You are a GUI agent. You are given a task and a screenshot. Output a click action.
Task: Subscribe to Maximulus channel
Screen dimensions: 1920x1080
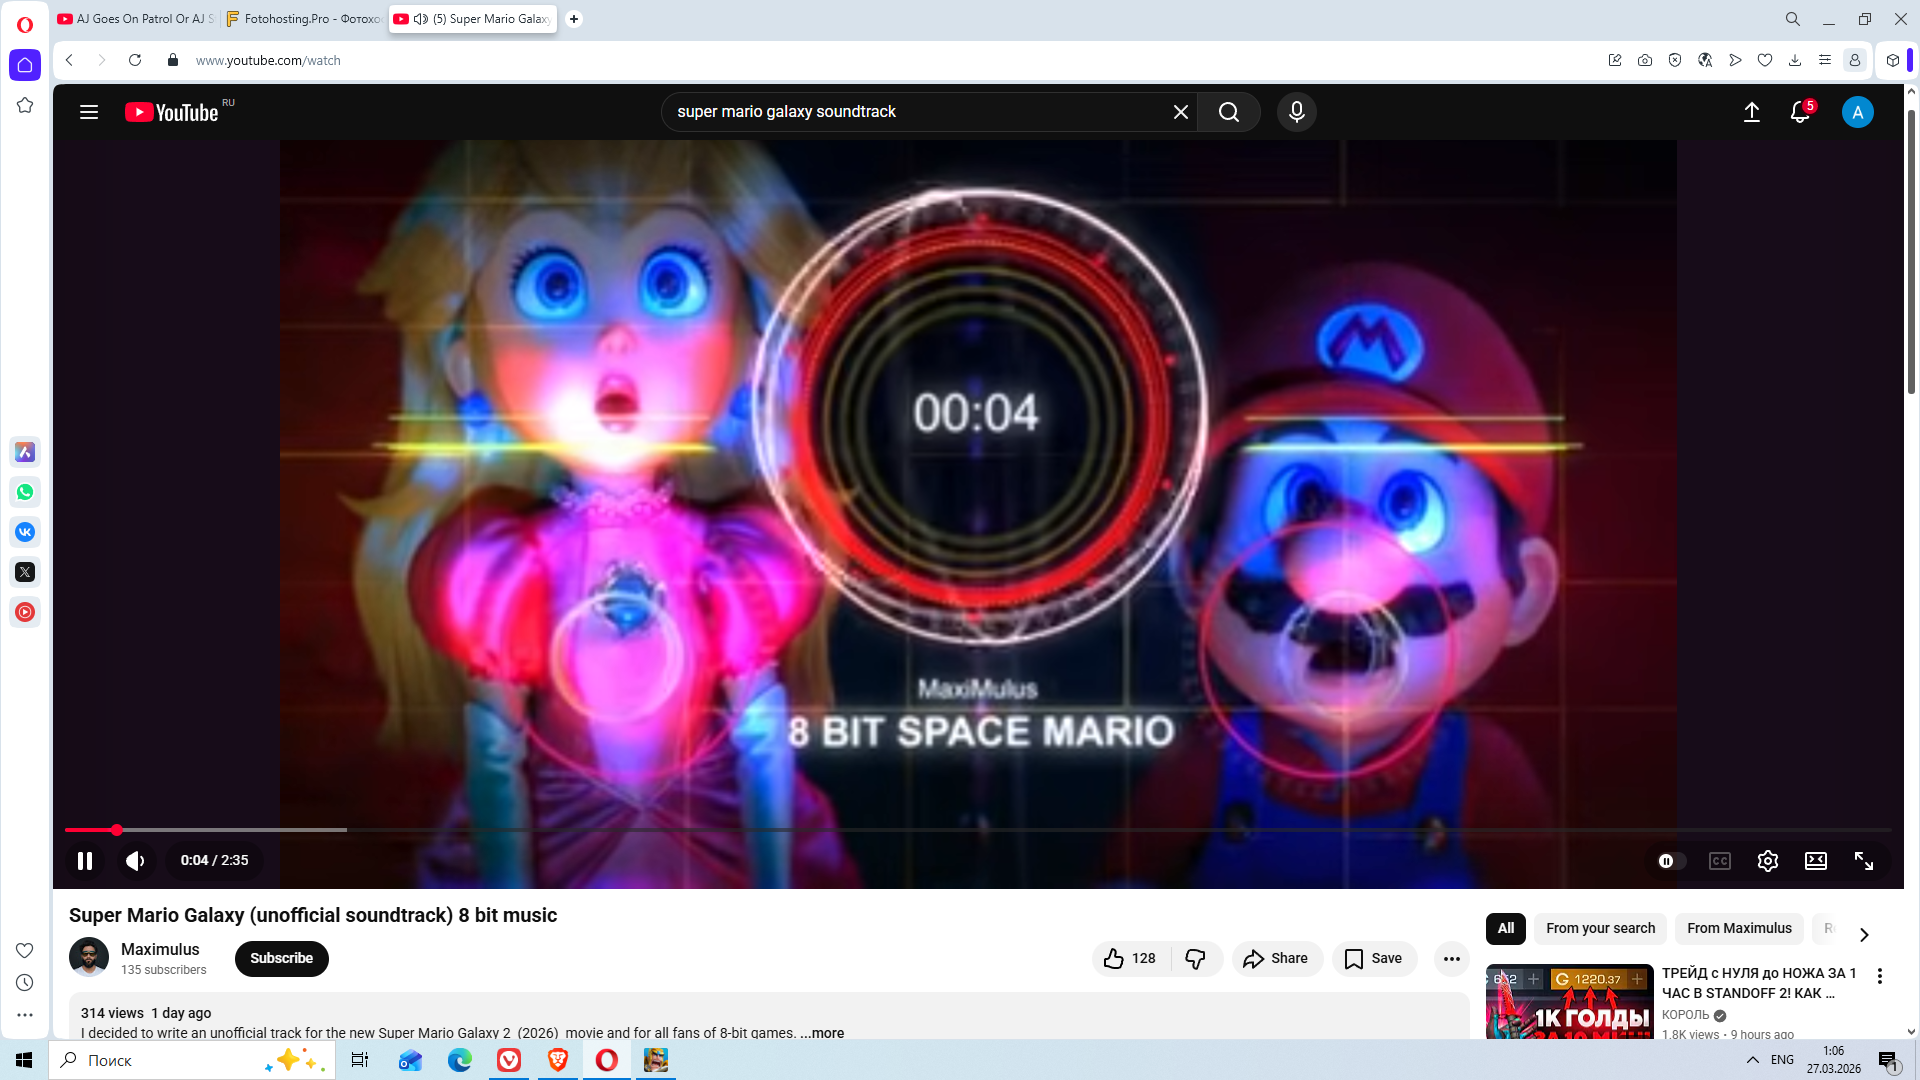click(x=281, y=958)
